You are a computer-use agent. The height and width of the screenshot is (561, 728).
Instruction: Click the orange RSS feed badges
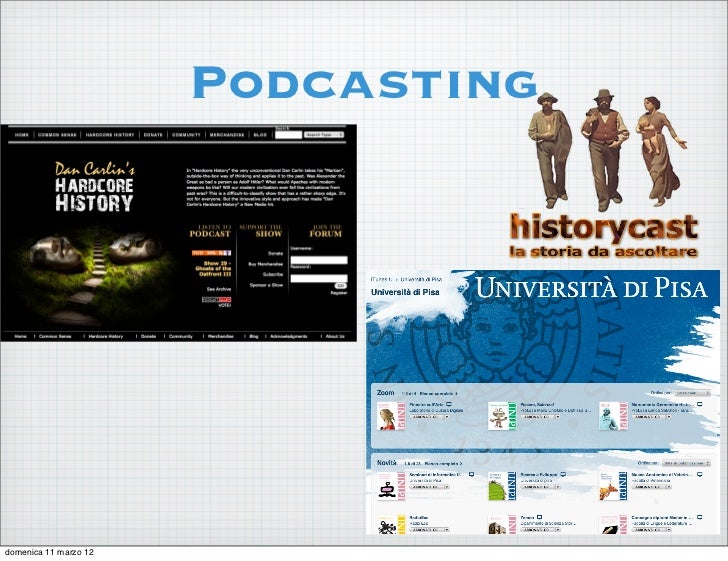point(211,253)
